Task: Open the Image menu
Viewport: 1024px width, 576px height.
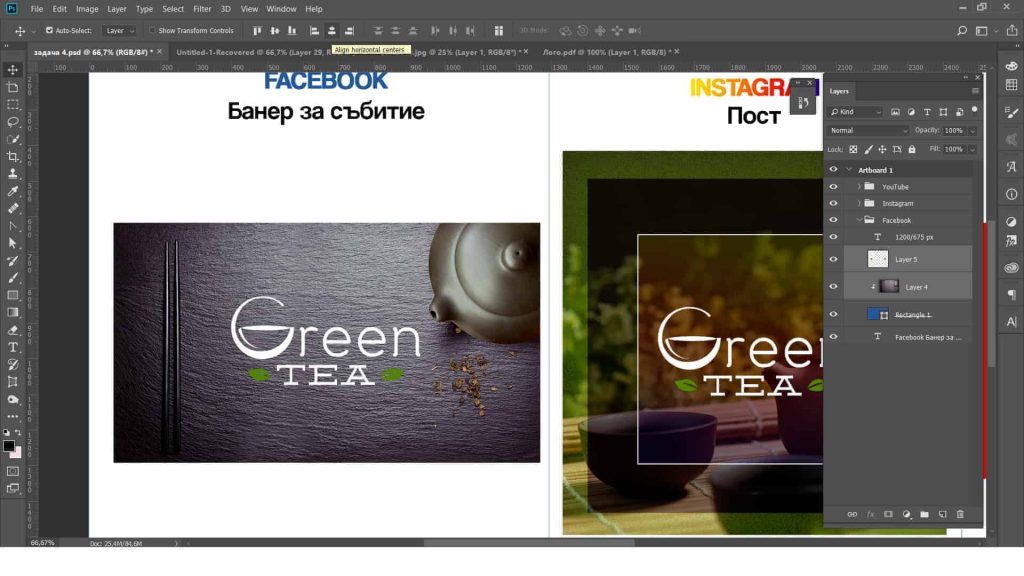Action: coord(87,9)
